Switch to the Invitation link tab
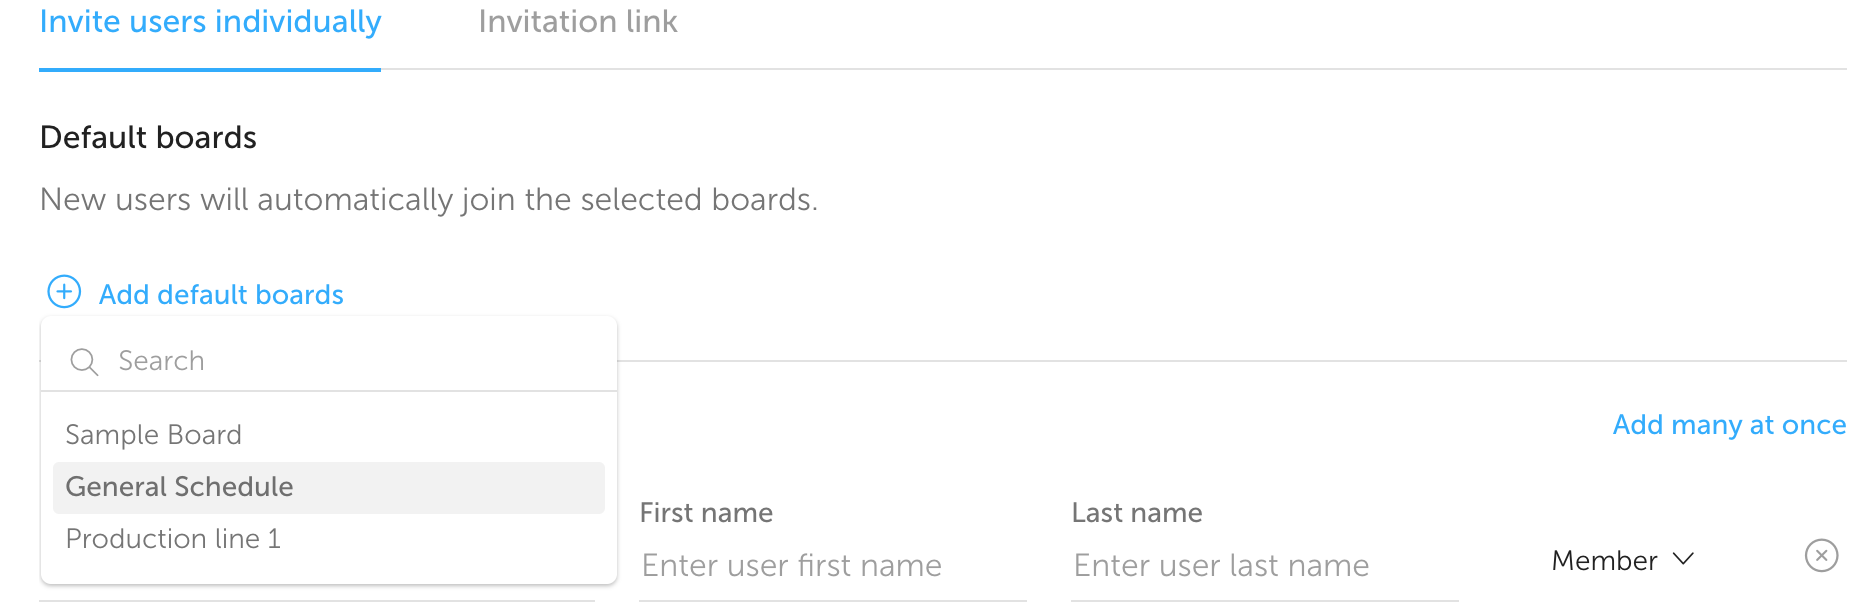1876x614 pixels. 577,22
